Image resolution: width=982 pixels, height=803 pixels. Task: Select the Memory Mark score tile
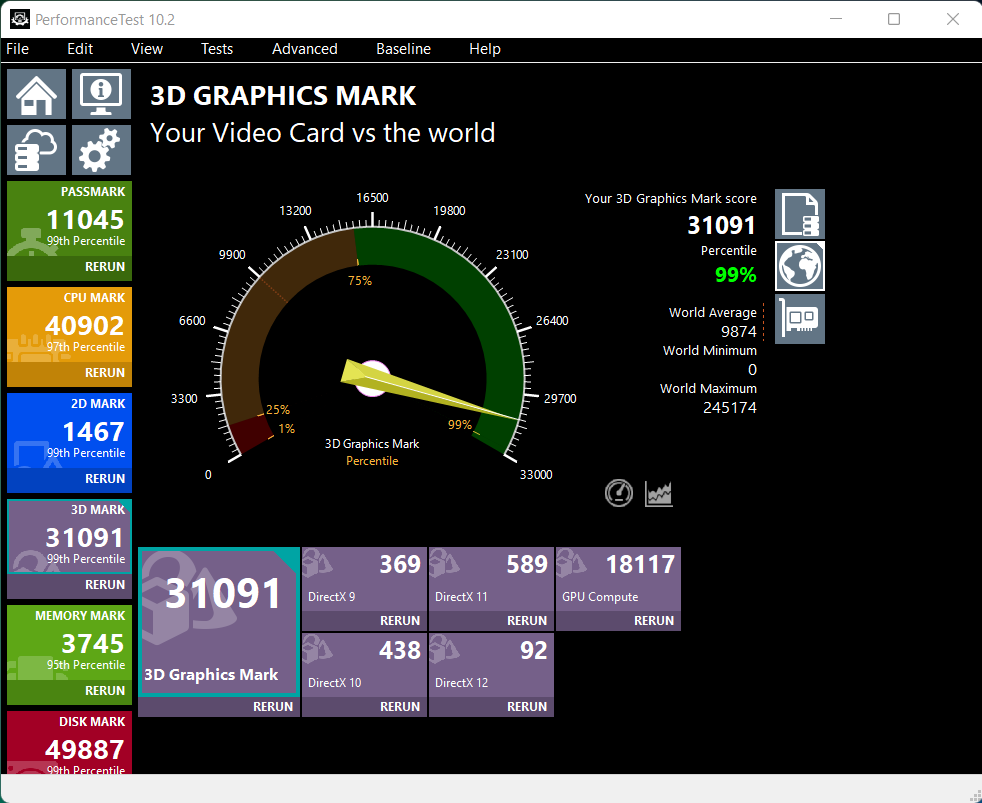(x=69, y=644)
